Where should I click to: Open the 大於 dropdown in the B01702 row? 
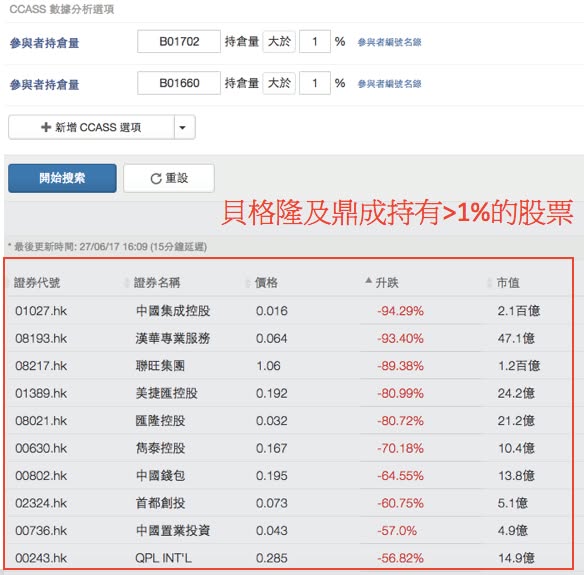(279, 41)
